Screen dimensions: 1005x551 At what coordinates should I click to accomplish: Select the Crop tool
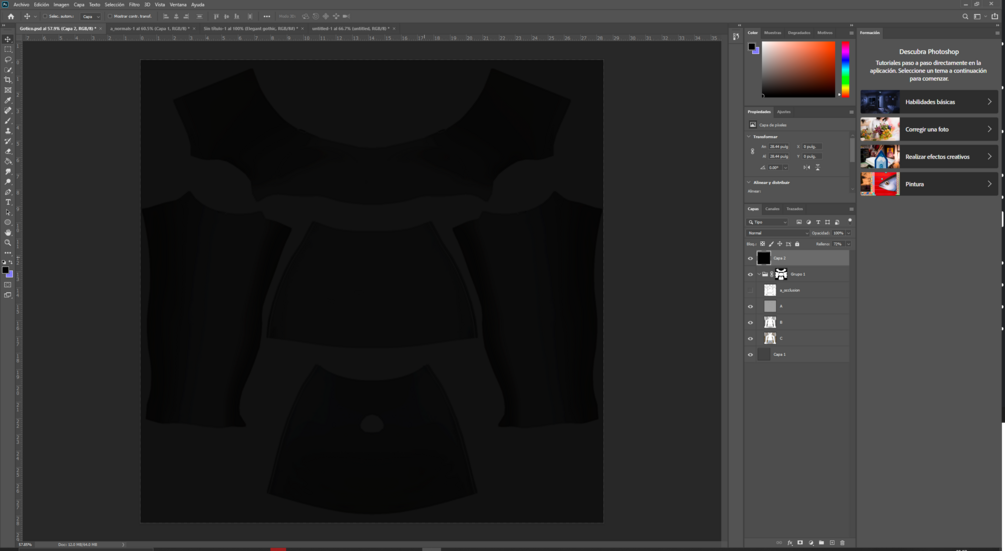pos(8,80)
